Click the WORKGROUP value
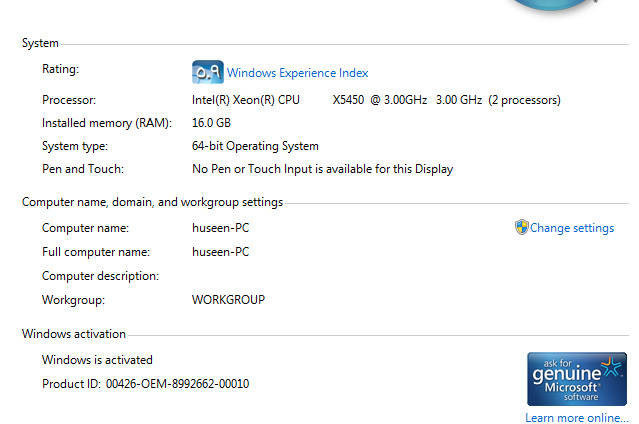This screenshot has height=424, width=639. click(x=228, y=300)
